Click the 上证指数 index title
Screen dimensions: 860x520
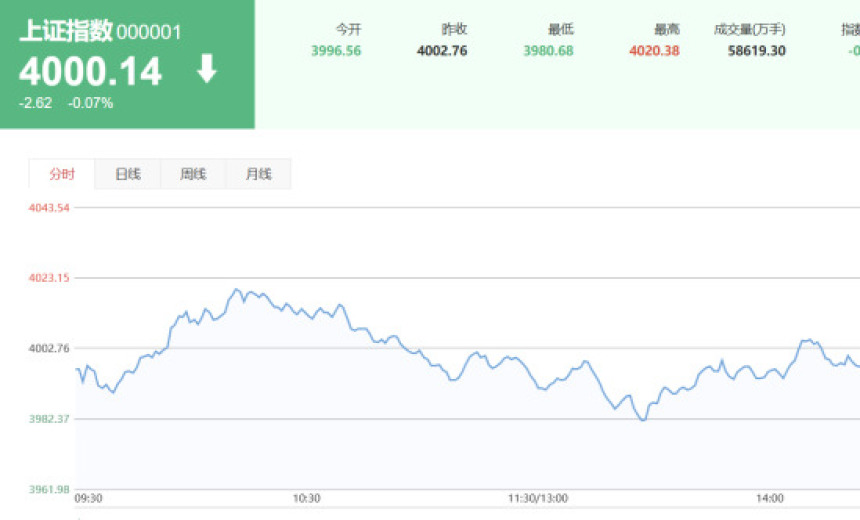(x=65, y=31)
